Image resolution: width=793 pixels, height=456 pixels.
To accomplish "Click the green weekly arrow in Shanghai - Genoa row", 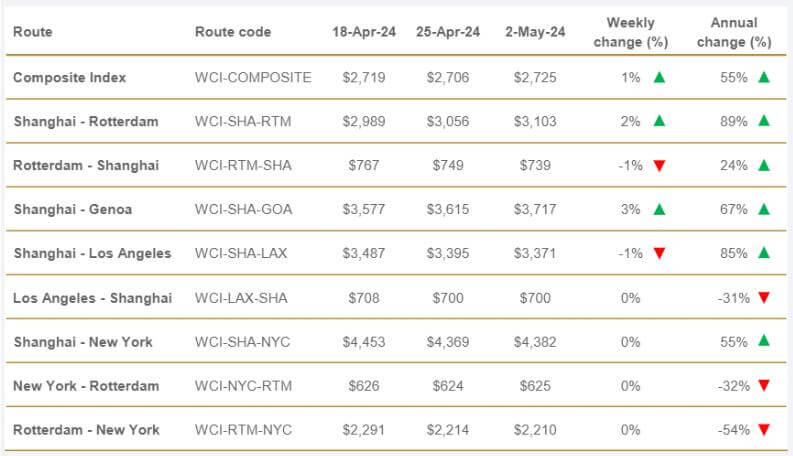I will click(659, 209).
